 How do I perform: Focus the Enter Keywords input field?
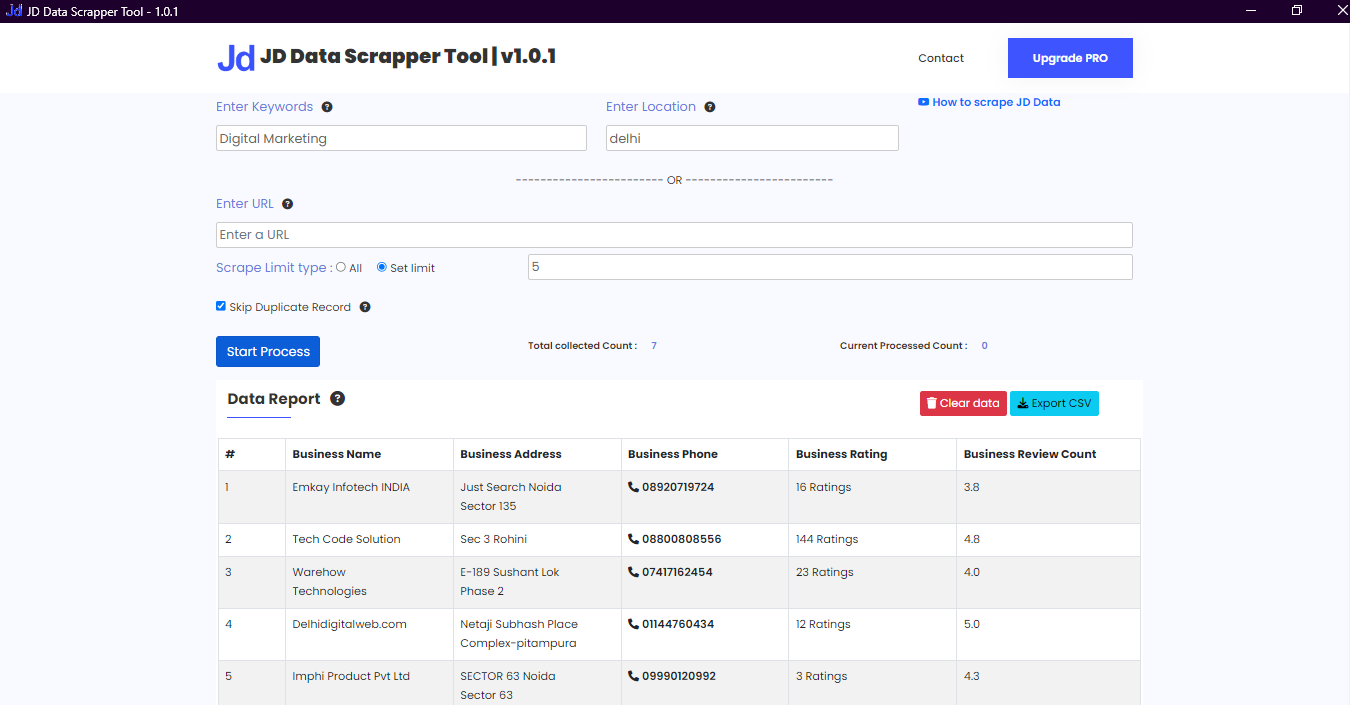point(401,138)
